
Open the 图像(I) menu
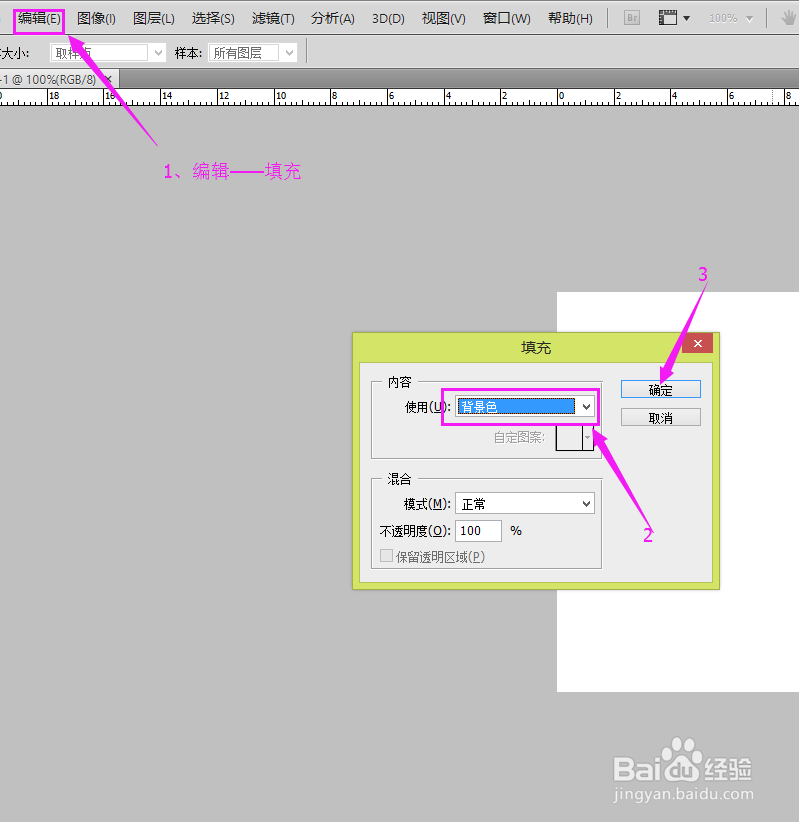96,19
